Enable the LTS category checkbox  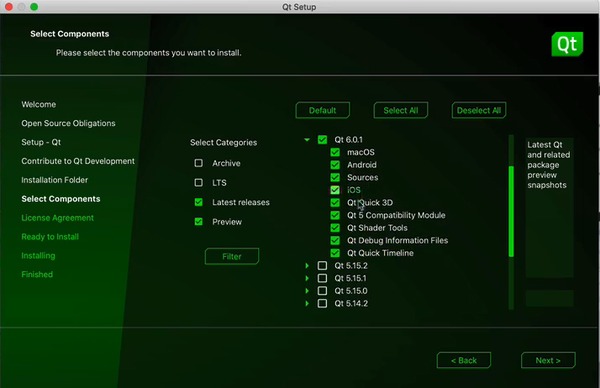coord(199,183)
